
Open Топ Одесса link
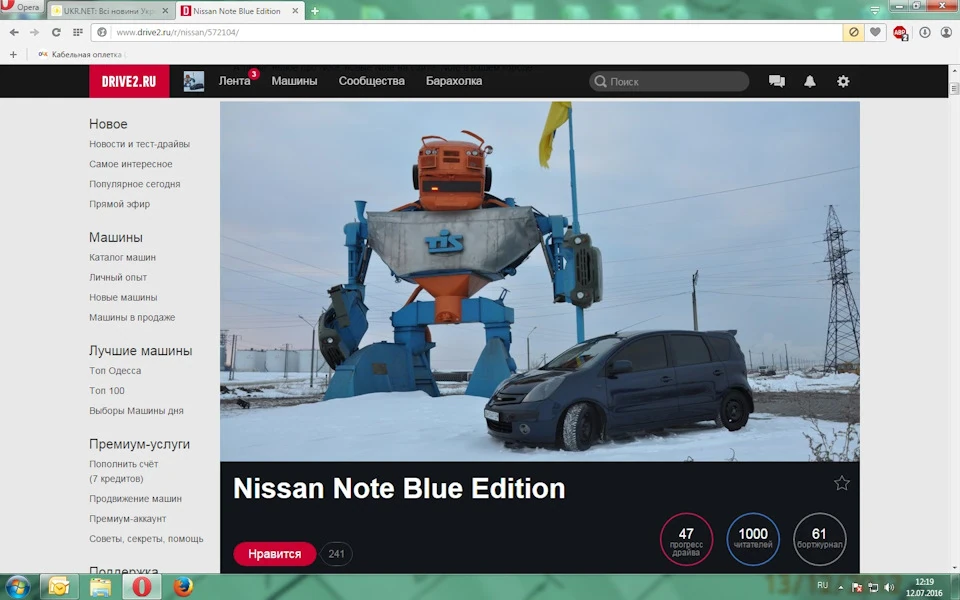click(x=115, y=370)
